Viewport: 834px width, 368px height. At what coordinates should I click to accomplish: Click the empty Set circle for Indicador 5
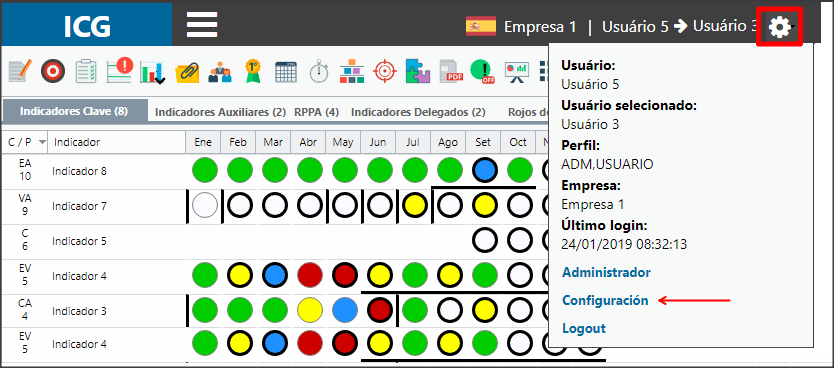point(485,241)
